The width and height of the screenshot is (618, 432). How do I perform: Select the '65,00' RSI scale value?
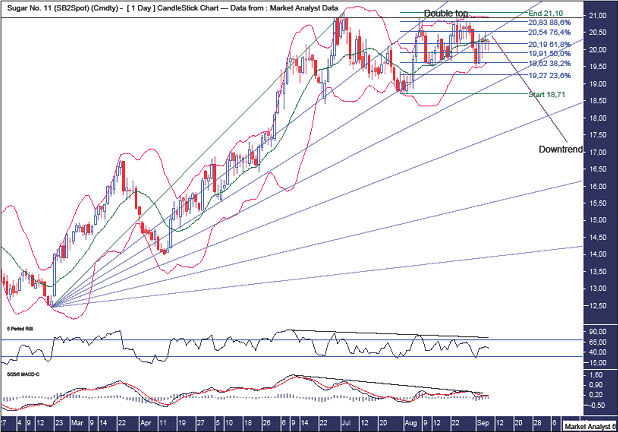click(x=598, y=342)
